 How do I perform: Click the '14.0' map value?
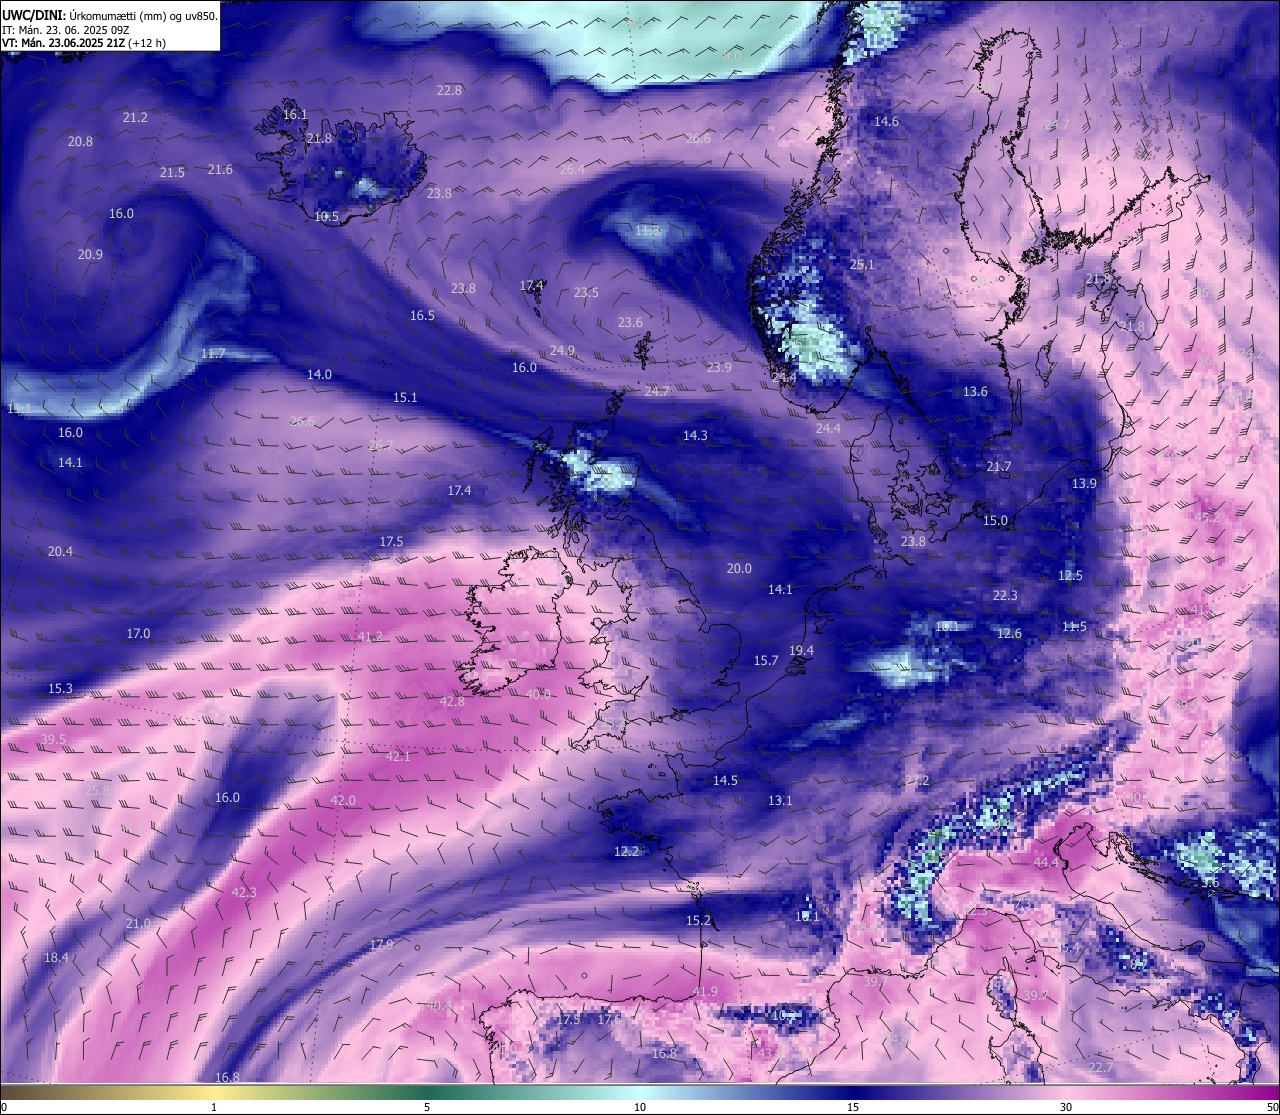click(x=319, y=375)
